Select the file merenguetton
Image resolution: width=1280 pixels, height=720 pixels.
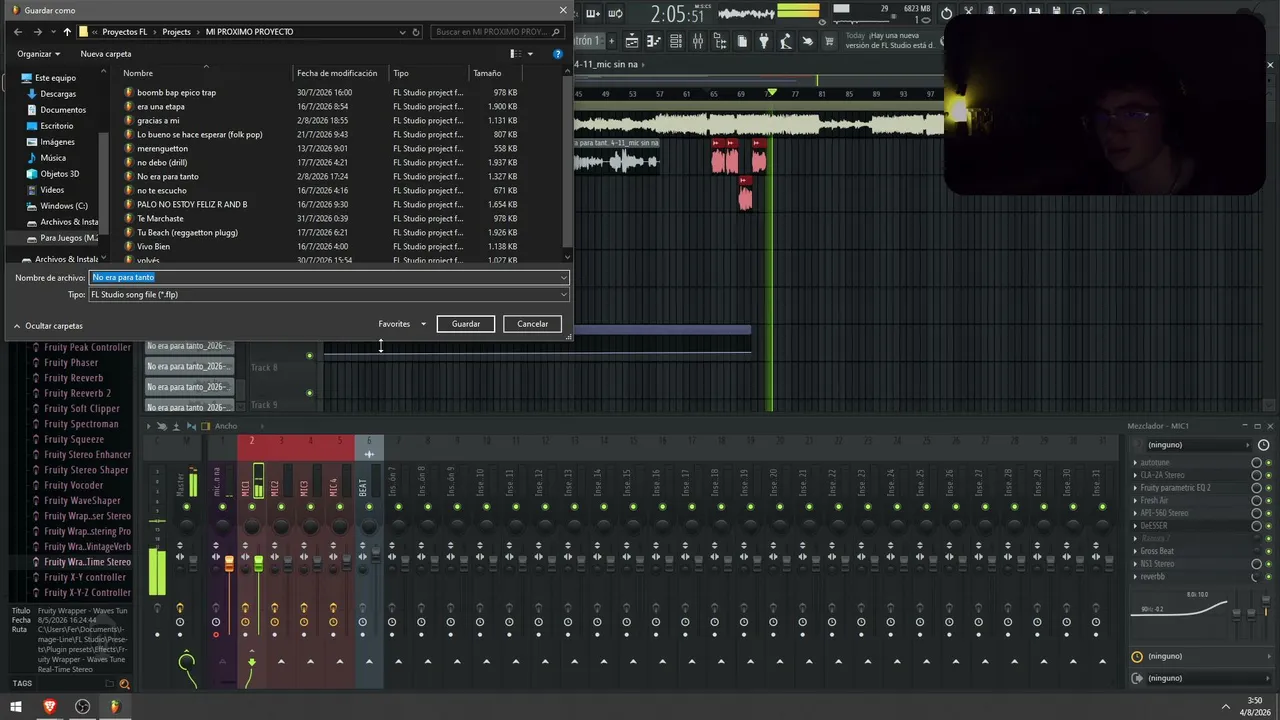[162, 148]
